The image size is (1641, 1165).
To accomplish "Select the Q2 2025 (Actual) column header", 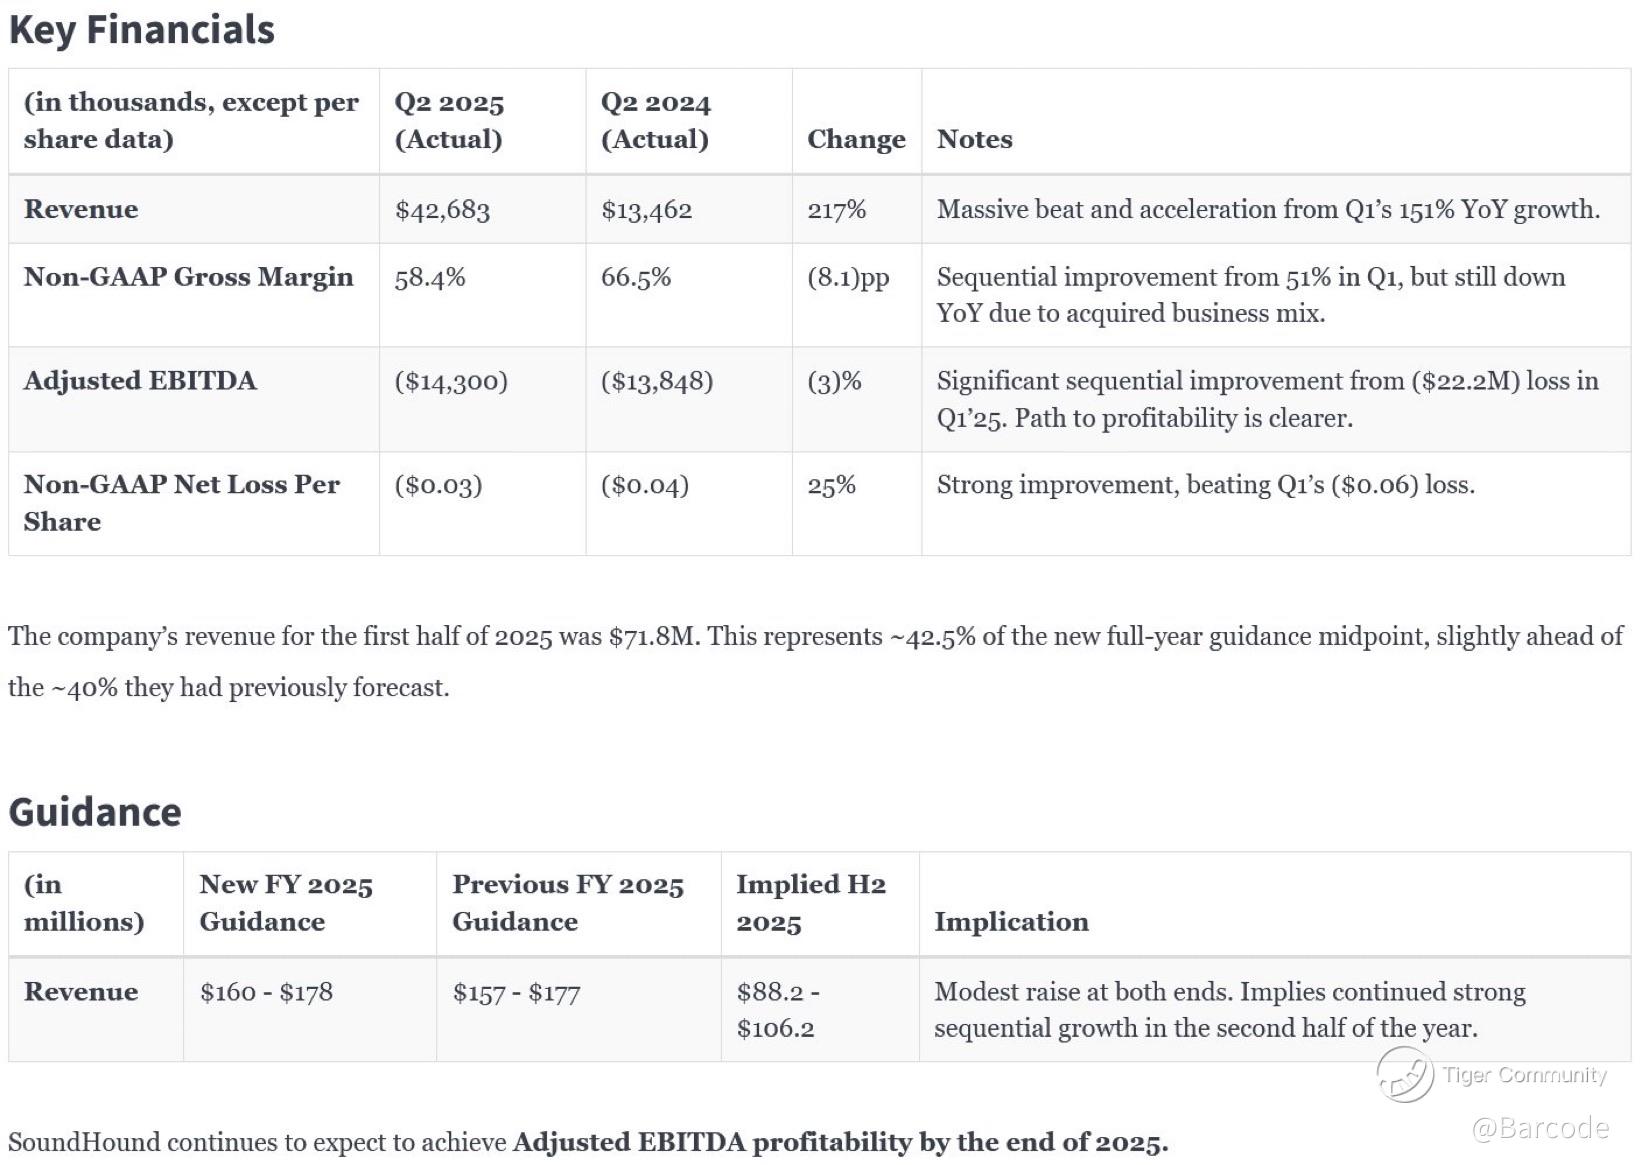I will [x=449, y=120].
